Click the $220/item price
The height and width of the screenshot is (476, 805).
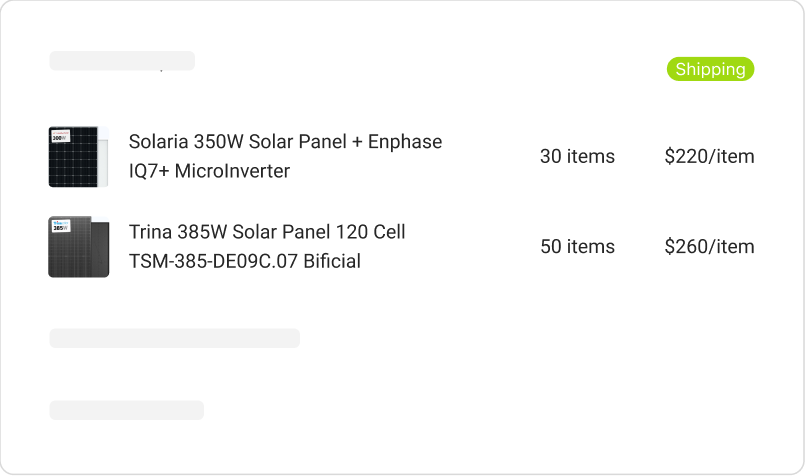tap(709, 157)
